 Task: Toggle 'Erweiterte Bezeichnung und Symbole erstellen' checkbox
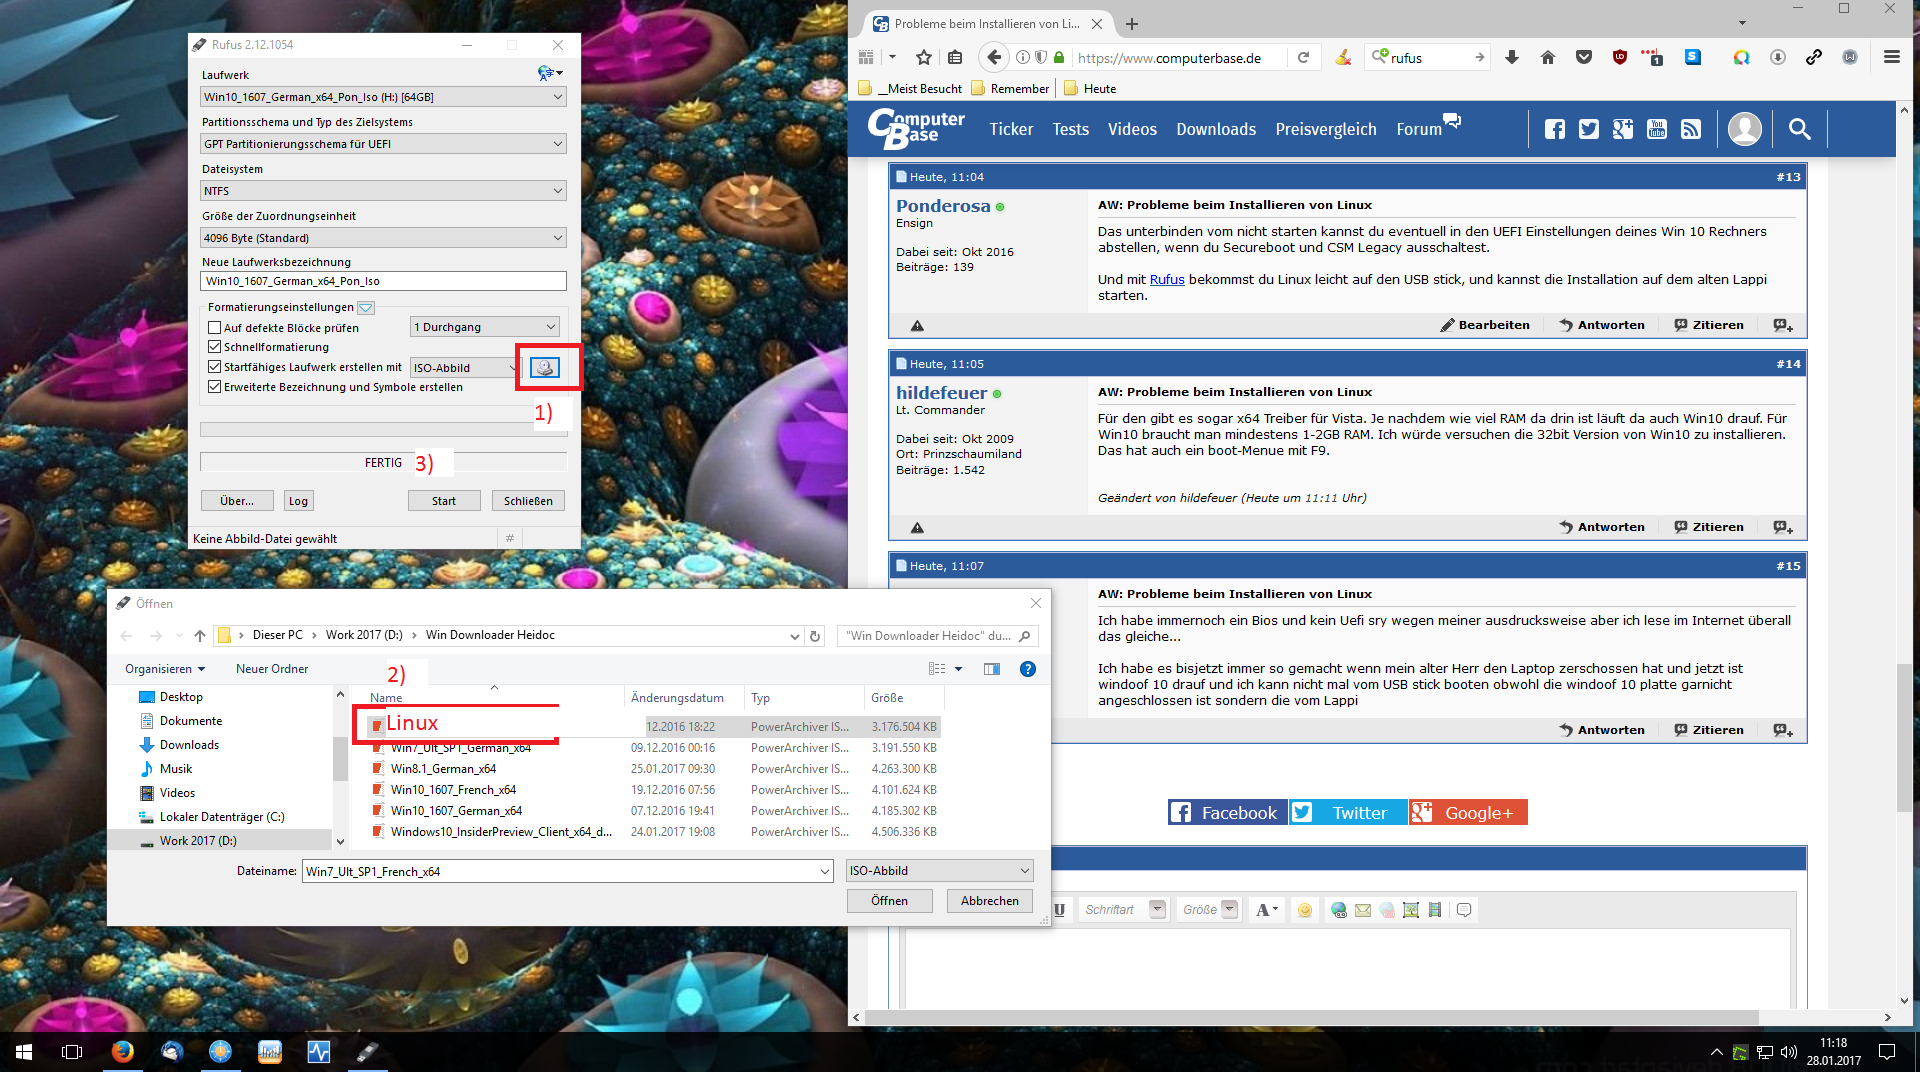(214, 387)
